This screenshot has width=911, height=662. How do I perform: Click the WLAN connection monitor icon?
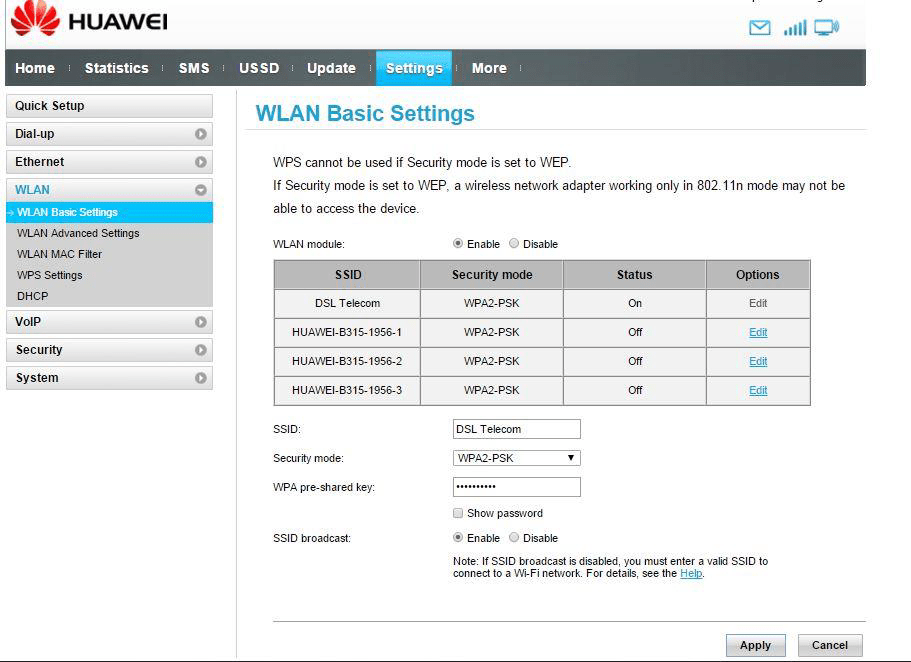[826, 28]
